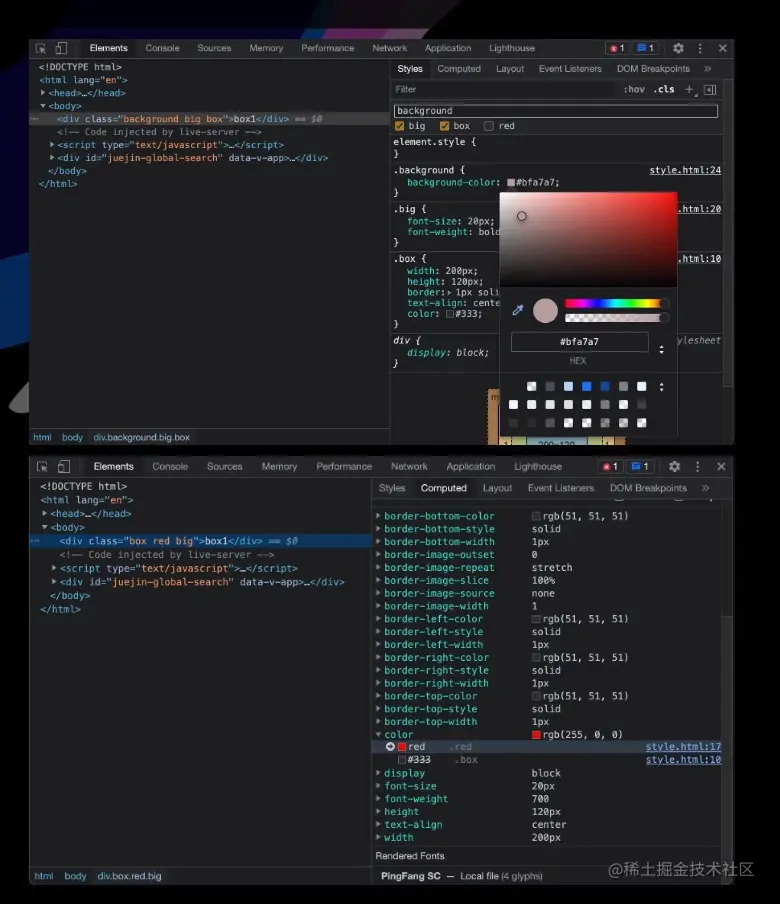Switch to Computed tab in top panel

tap(459, 69)
